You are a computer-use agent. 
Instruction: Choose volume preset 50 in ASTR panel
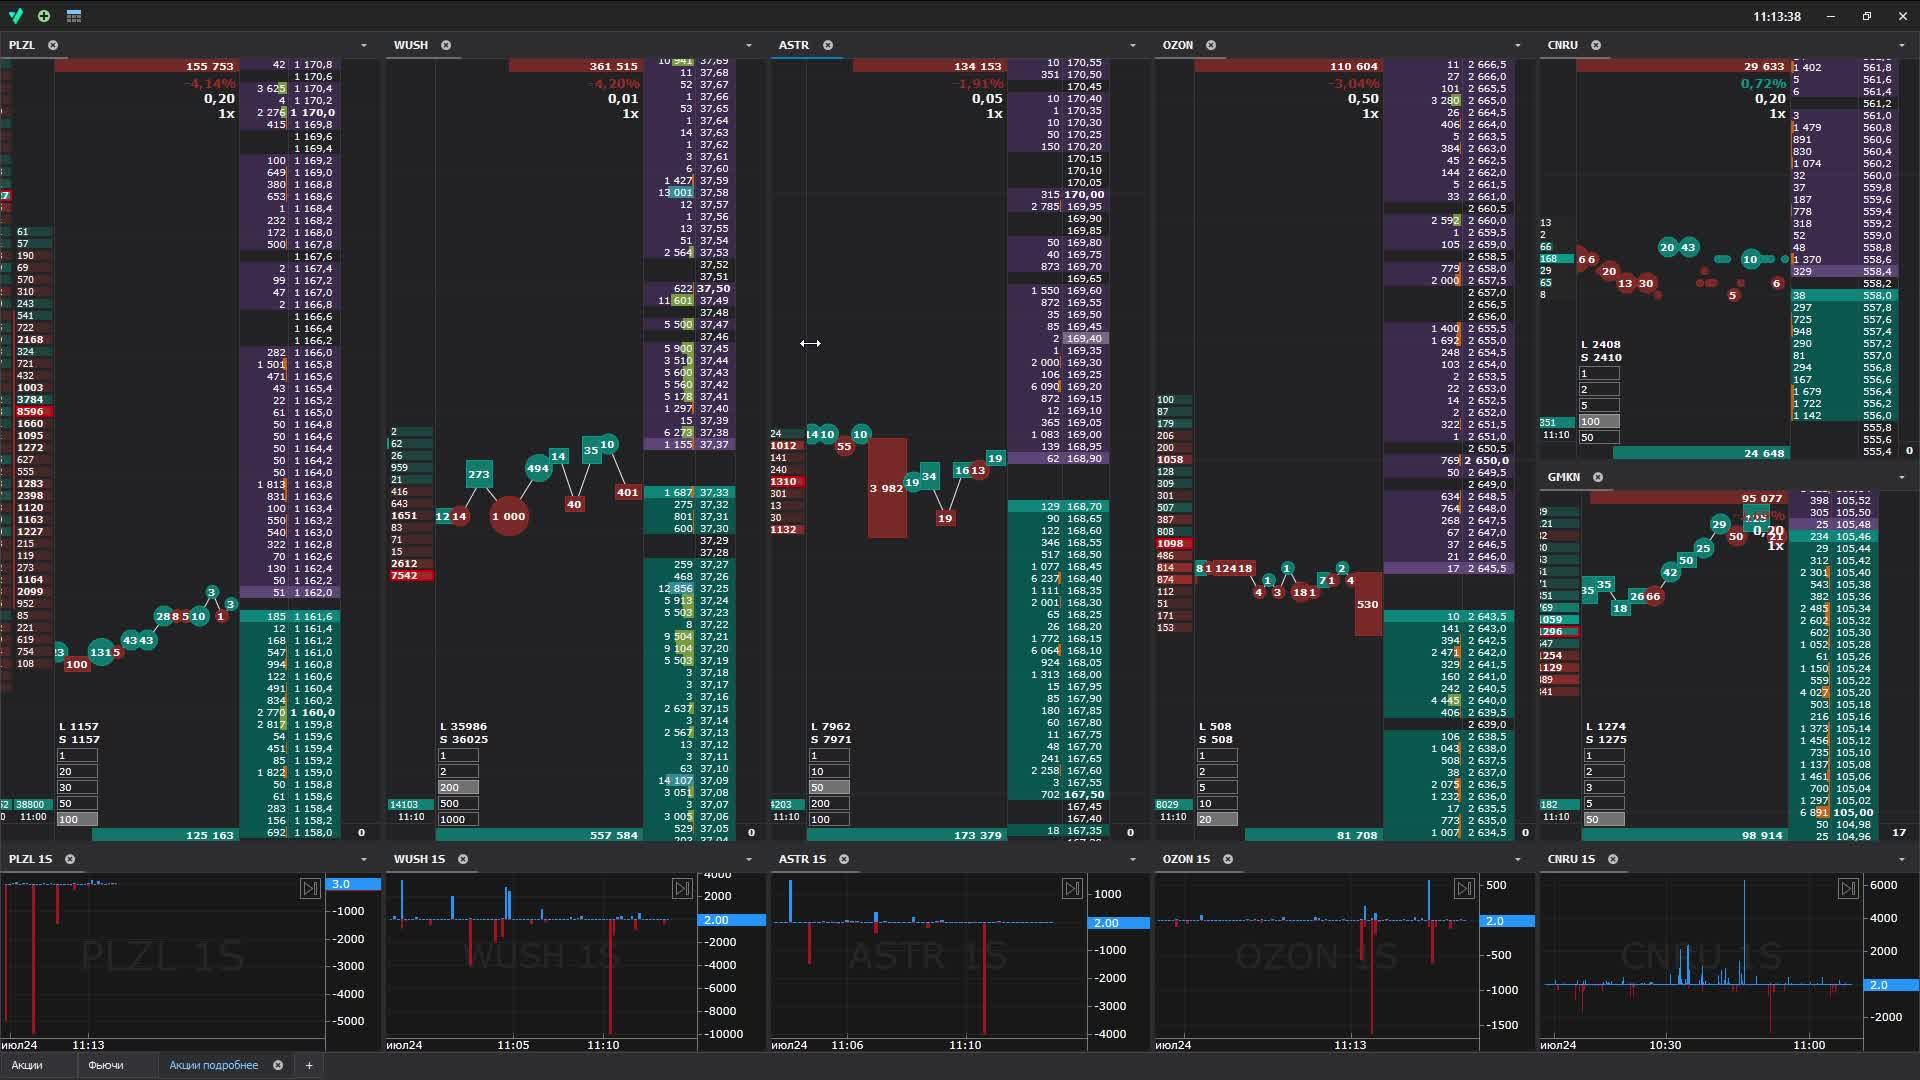(x=829, y=787)
